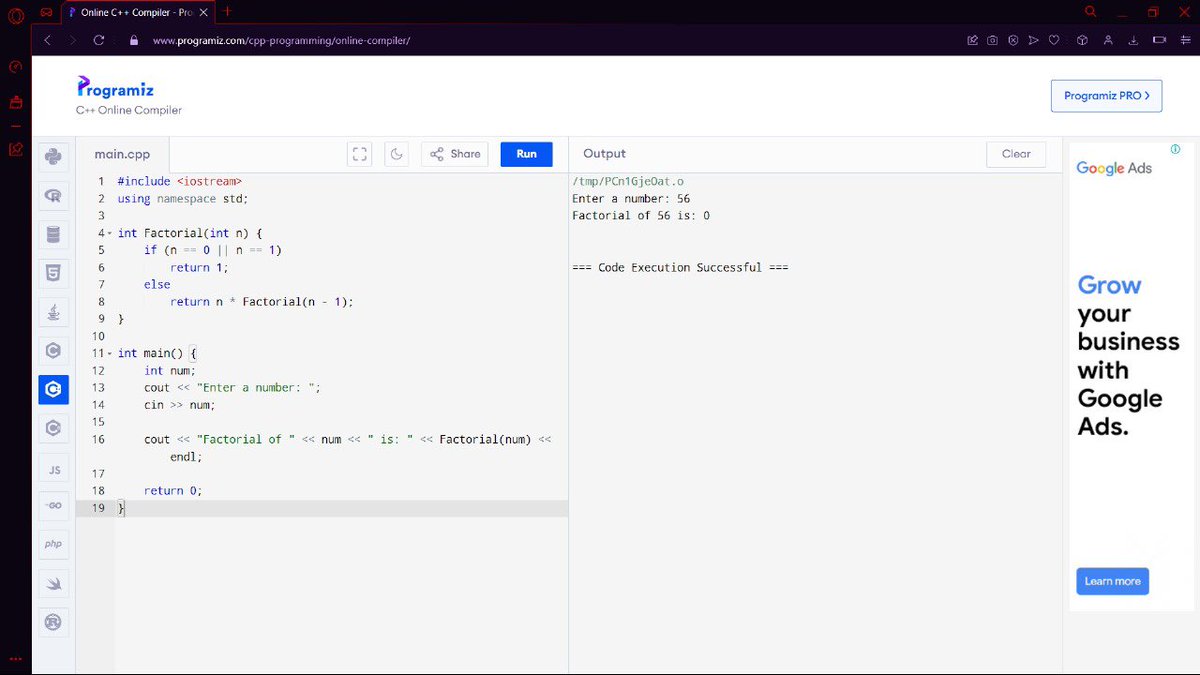Run the C++ program
1200x675 pixels.
(526, 154)
